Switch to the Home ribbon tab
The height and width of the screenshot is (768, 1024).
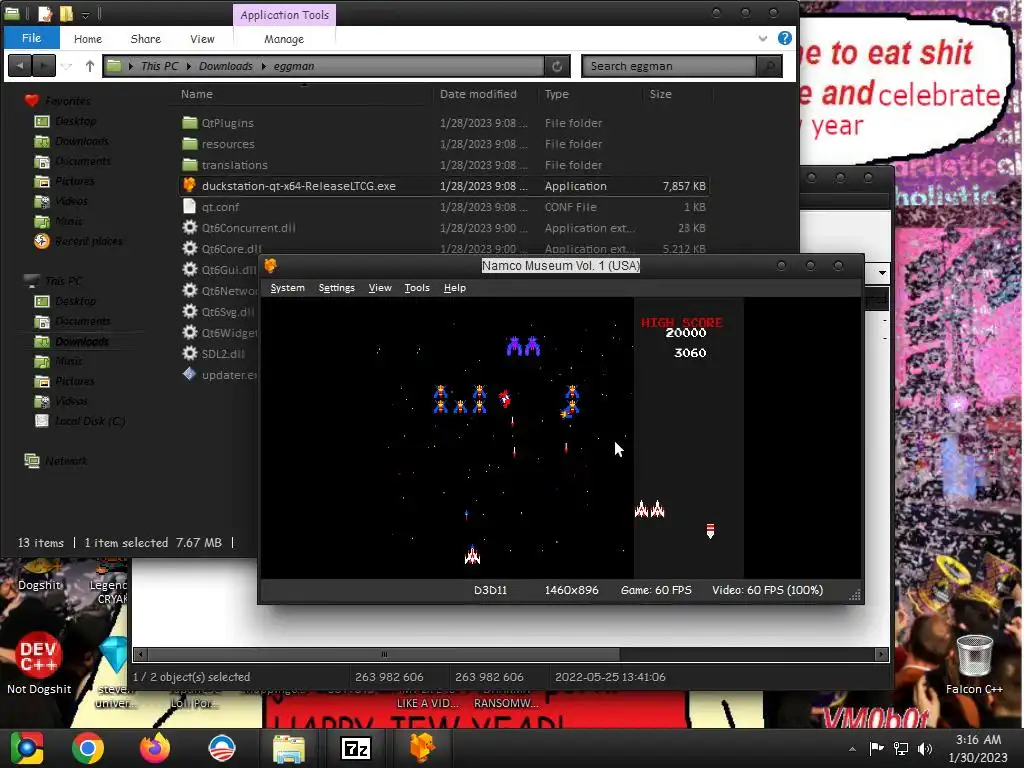[88, 39]
